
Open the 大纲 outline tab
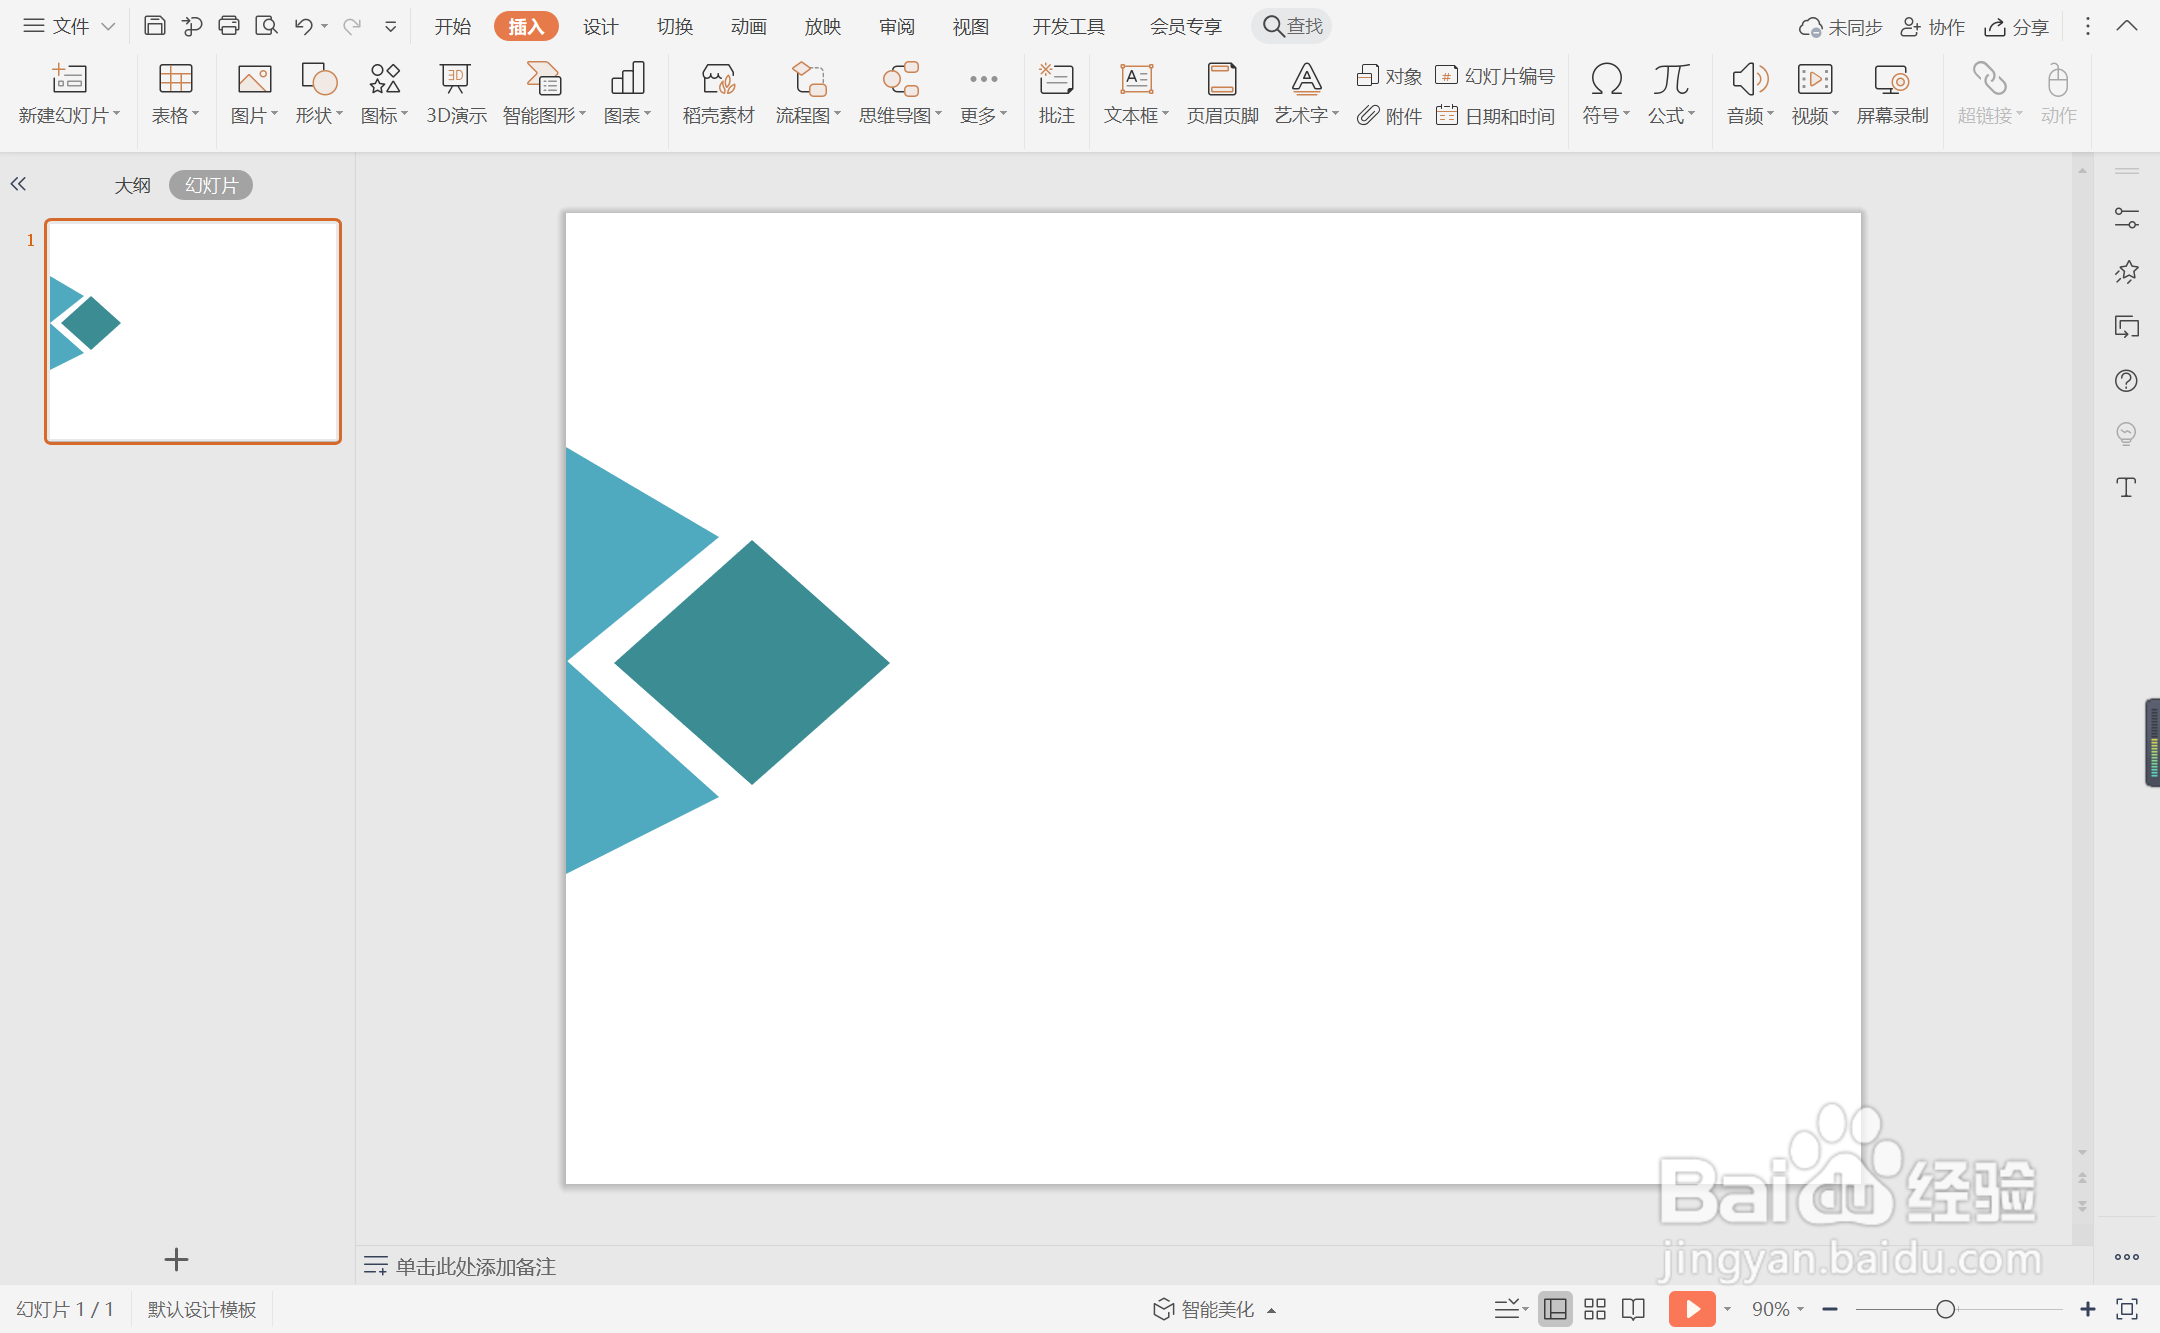point(132,185)
